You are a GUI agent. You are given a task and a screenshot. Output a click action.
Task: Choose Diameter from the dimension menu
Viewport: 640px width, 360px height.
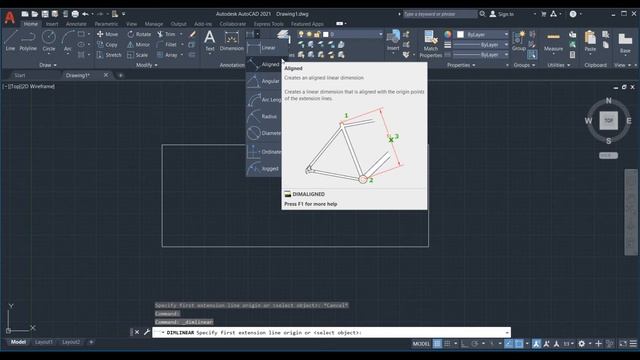[264, 133]
